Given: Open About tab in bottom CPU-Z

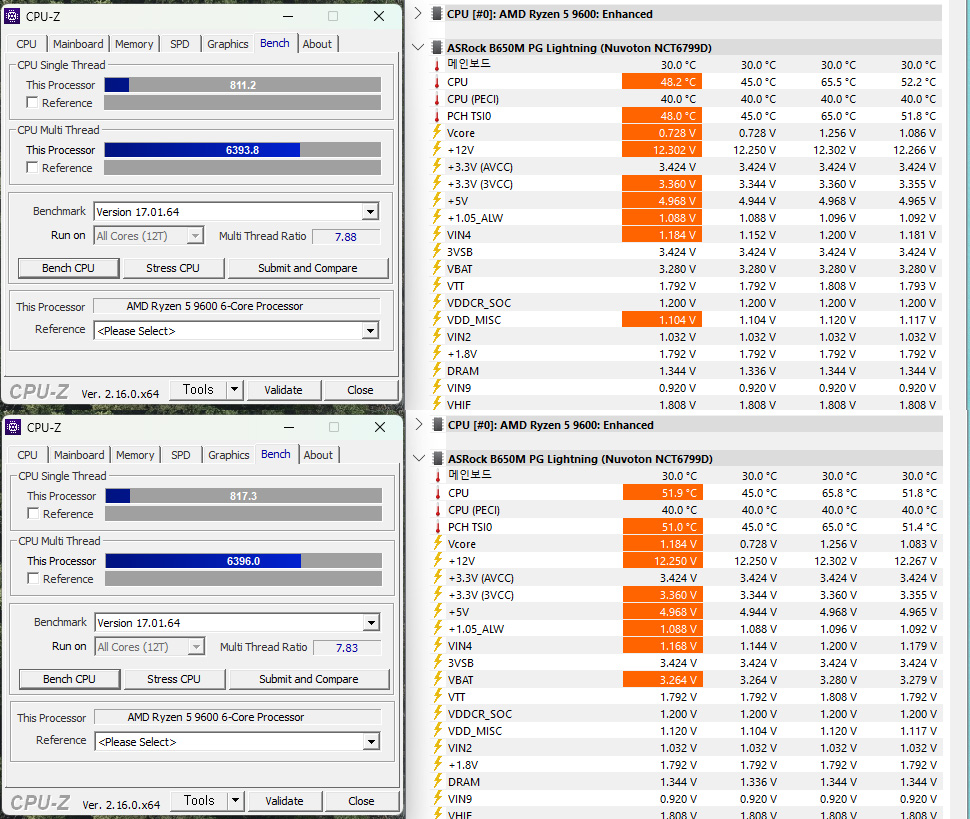Looking at the screenshot, I should tap(318, 455).
